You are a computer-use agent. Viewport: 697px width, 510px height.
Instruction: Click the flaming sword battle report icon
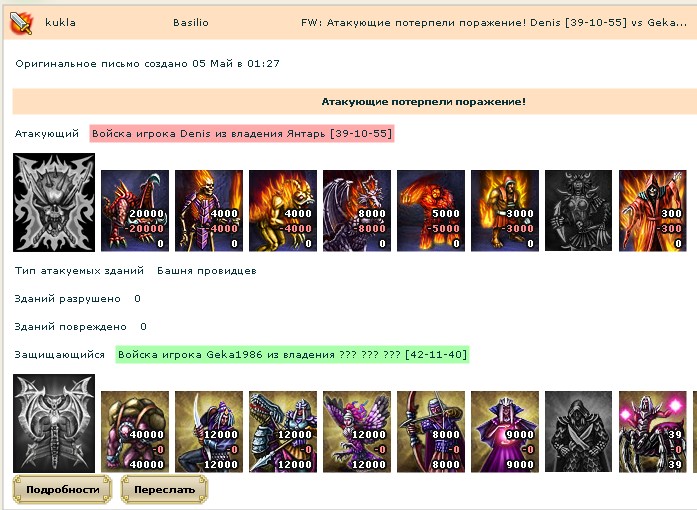click(x=21, y=23)
